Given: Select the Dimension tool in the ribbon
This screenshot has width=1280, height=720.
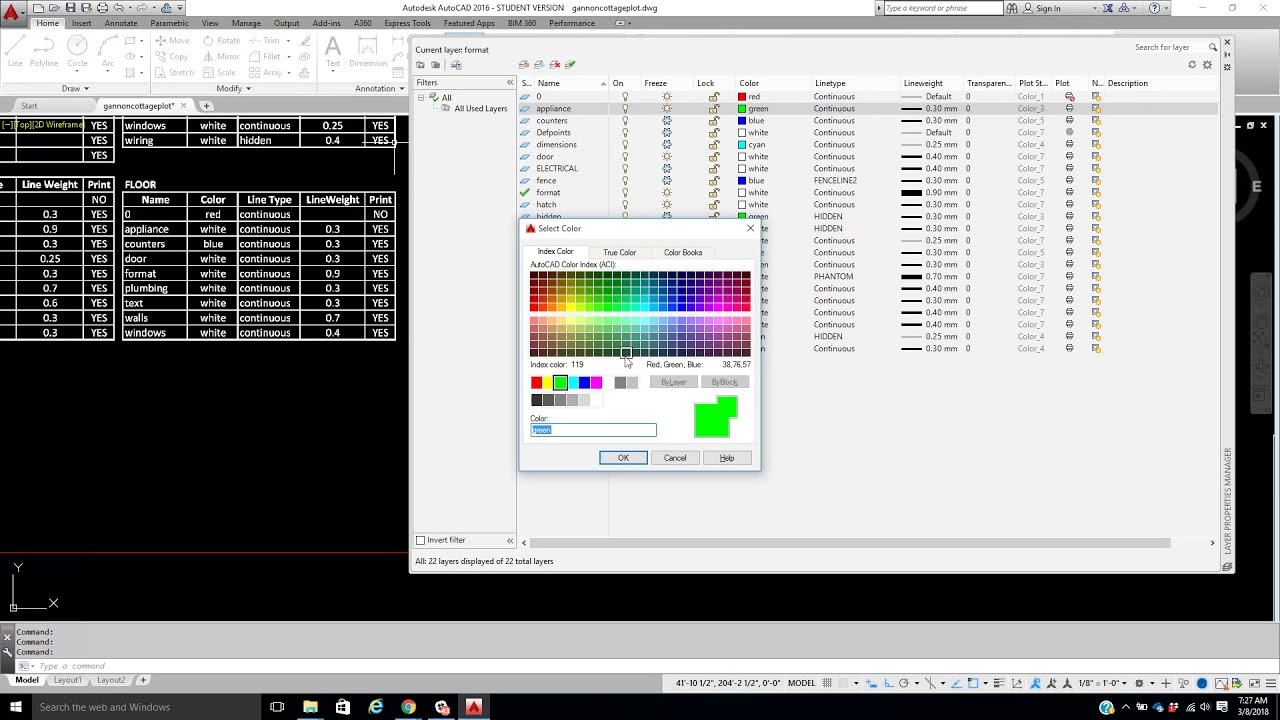Looking at the screenshot, I should (x=368, y=50).
